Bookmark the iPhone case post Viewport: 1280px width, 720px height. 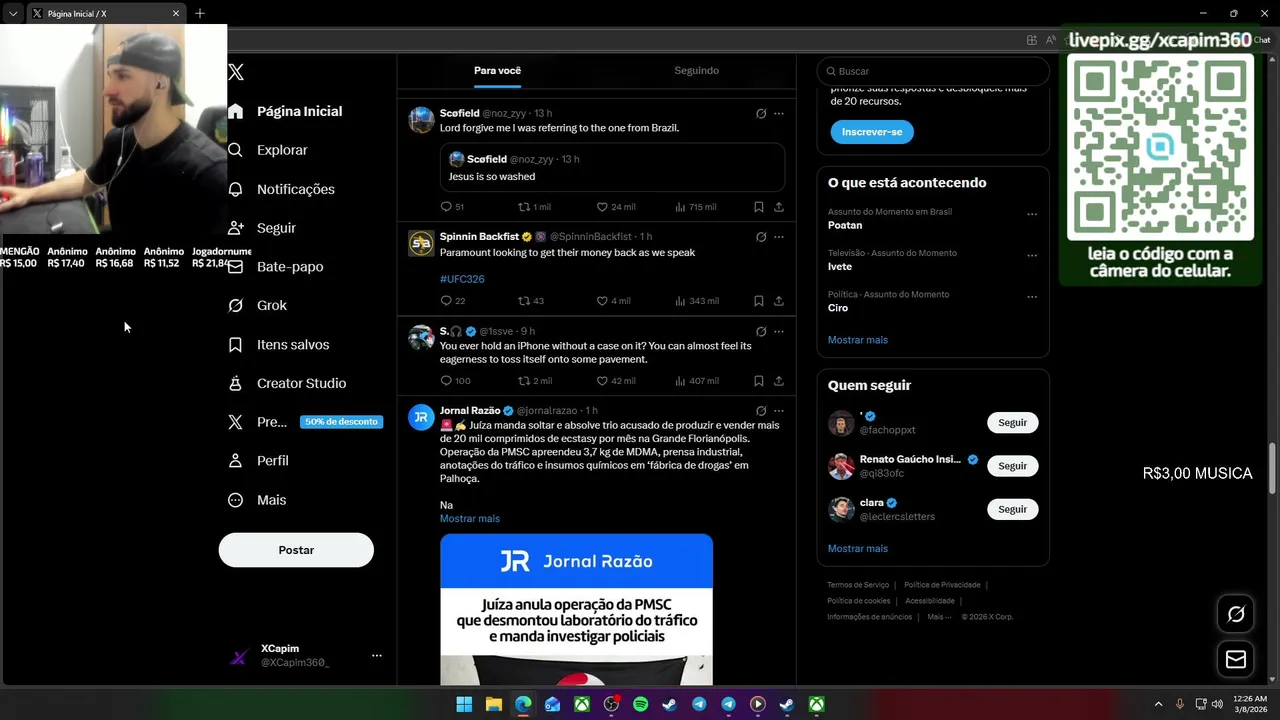[x=759, y=381]
